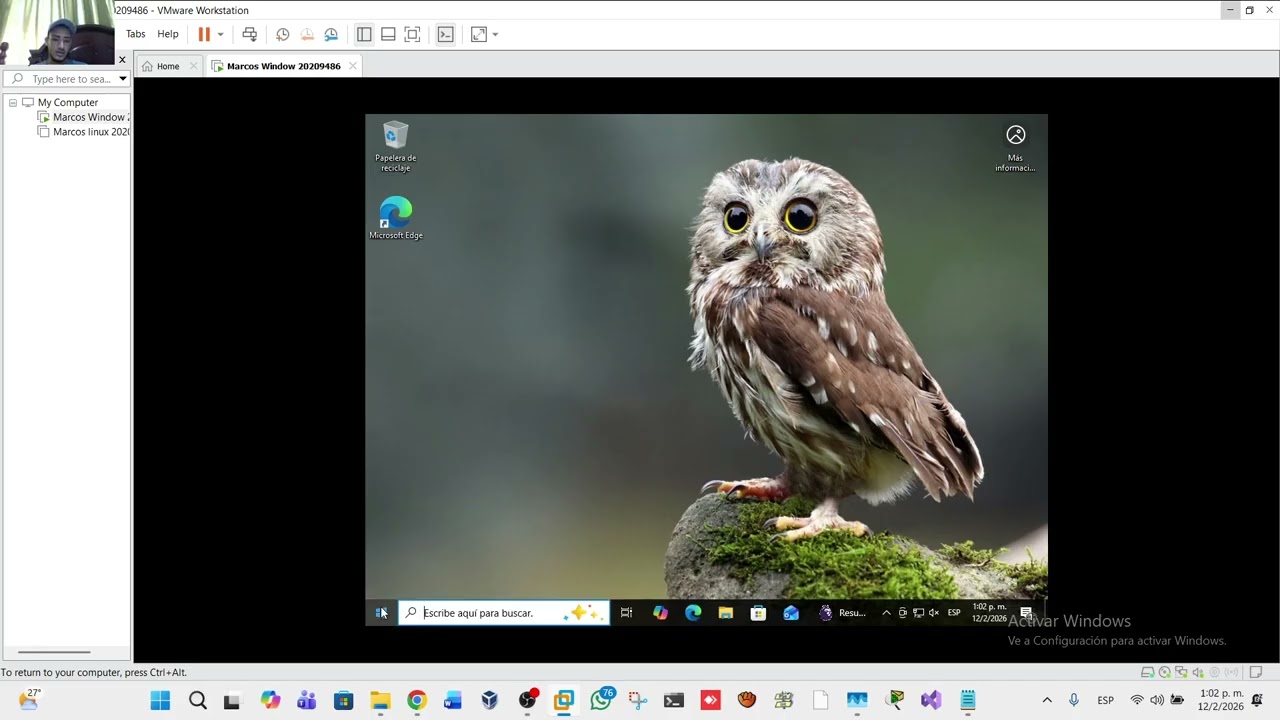The image size is (1280, 720).
Task: Open the guest Windows Start menu
Action: pos(381,613)
